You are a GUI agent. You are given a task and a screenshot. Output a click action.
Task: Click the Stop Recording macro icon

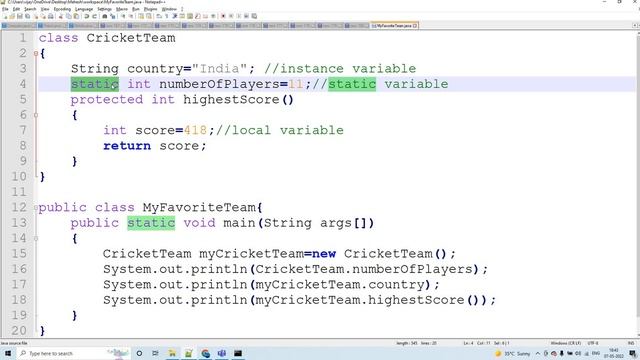tap(231, 16)
